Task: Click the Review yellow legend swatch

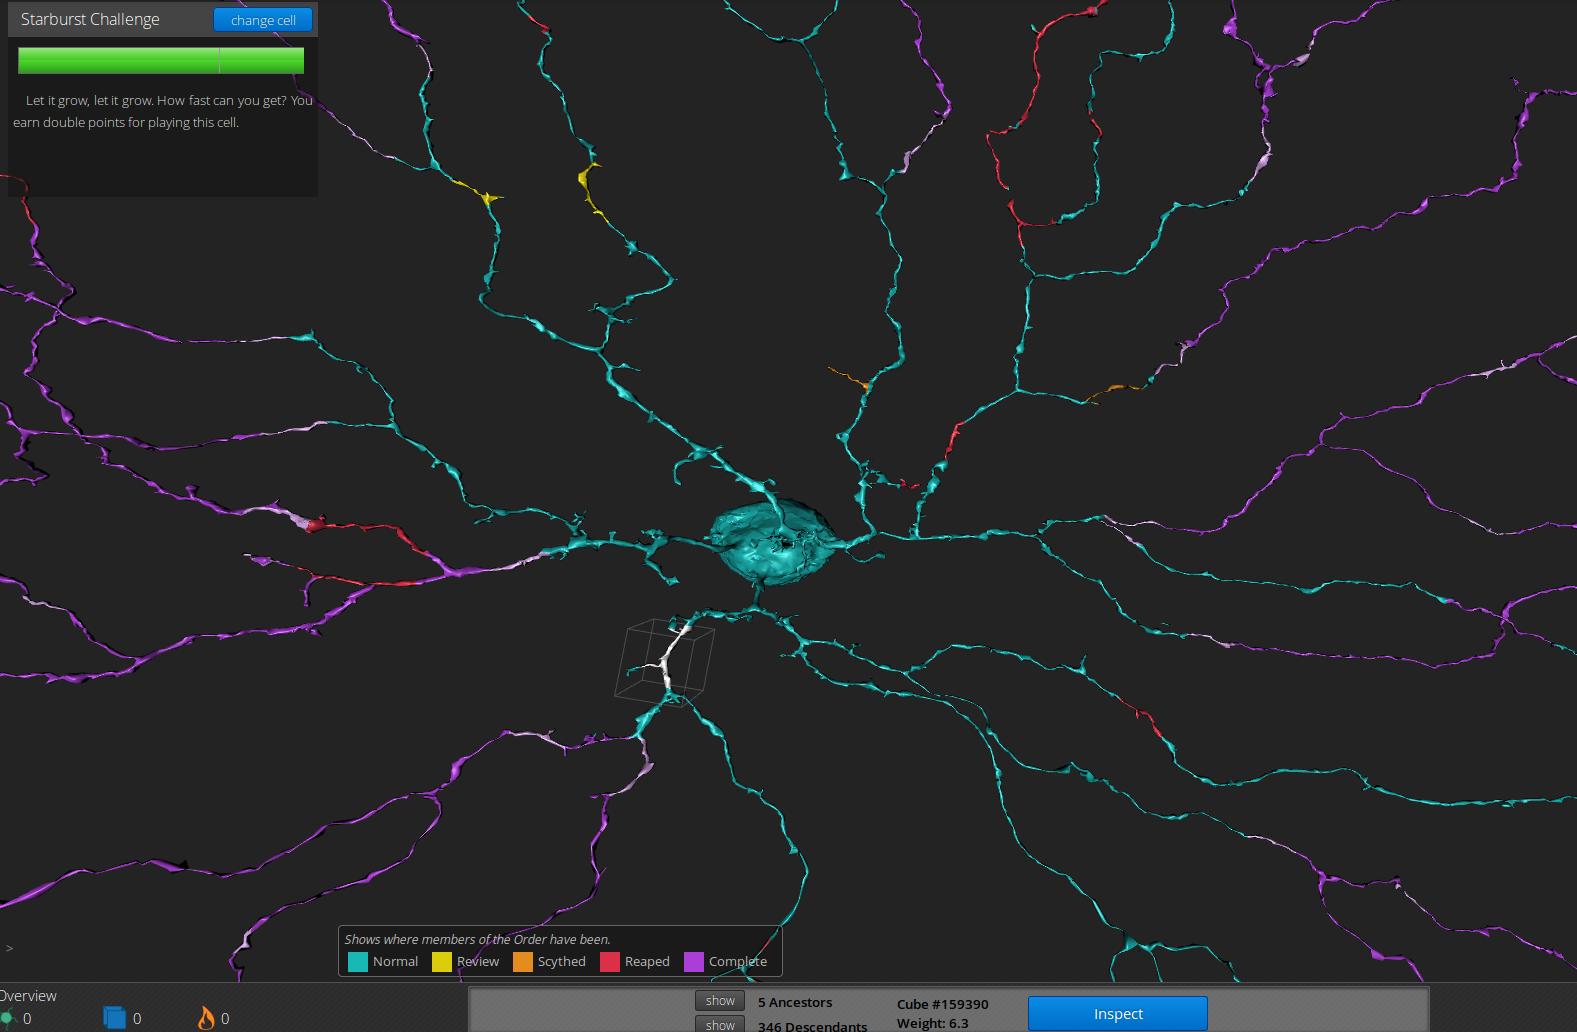Action: pyautogui.click(x=442, y=962)
